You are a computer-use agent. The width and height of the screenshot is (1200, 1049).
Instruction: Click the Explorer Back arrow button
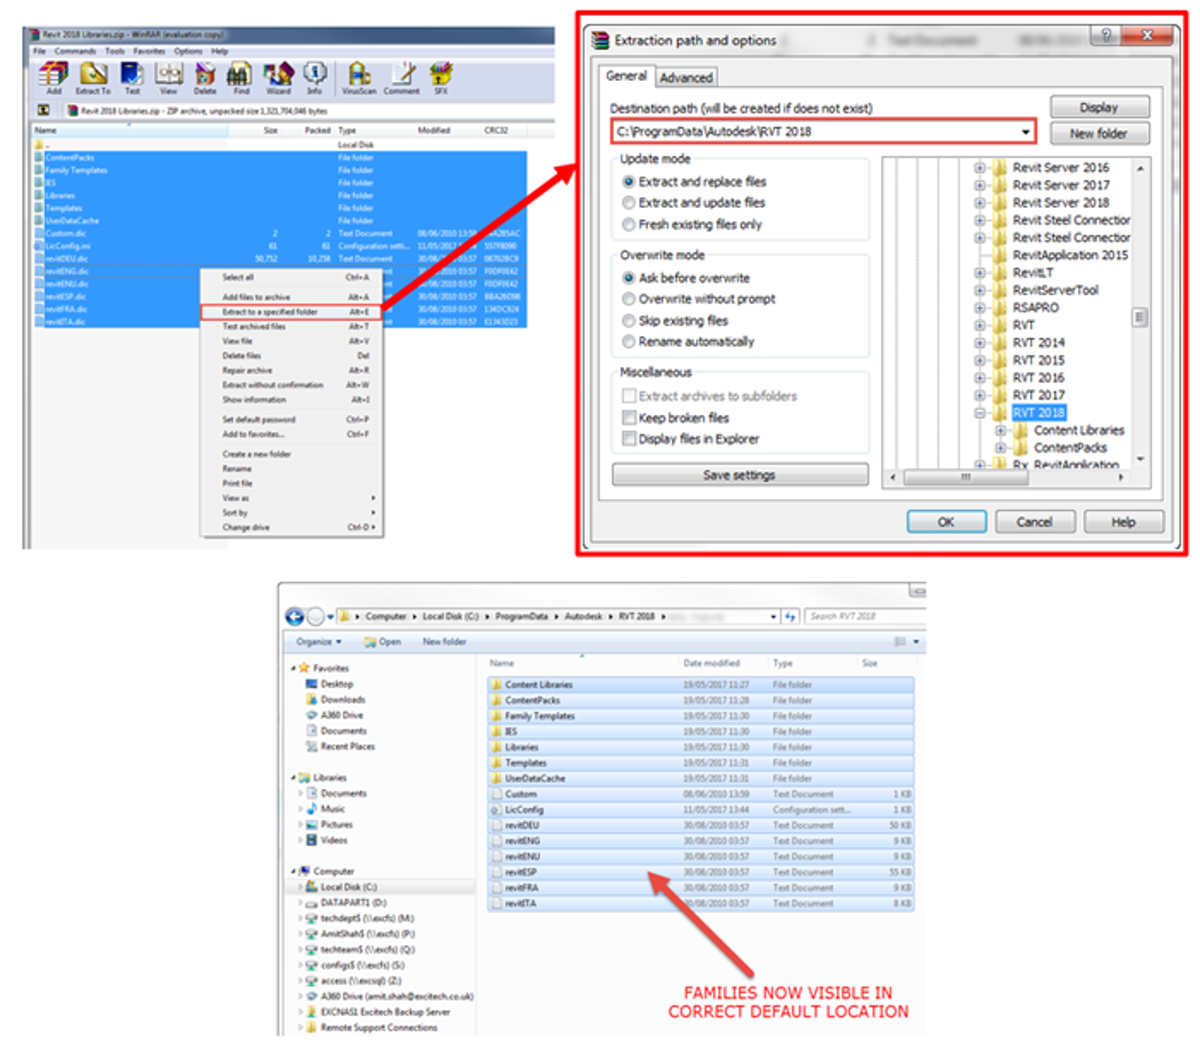click(x=294, y=616)
